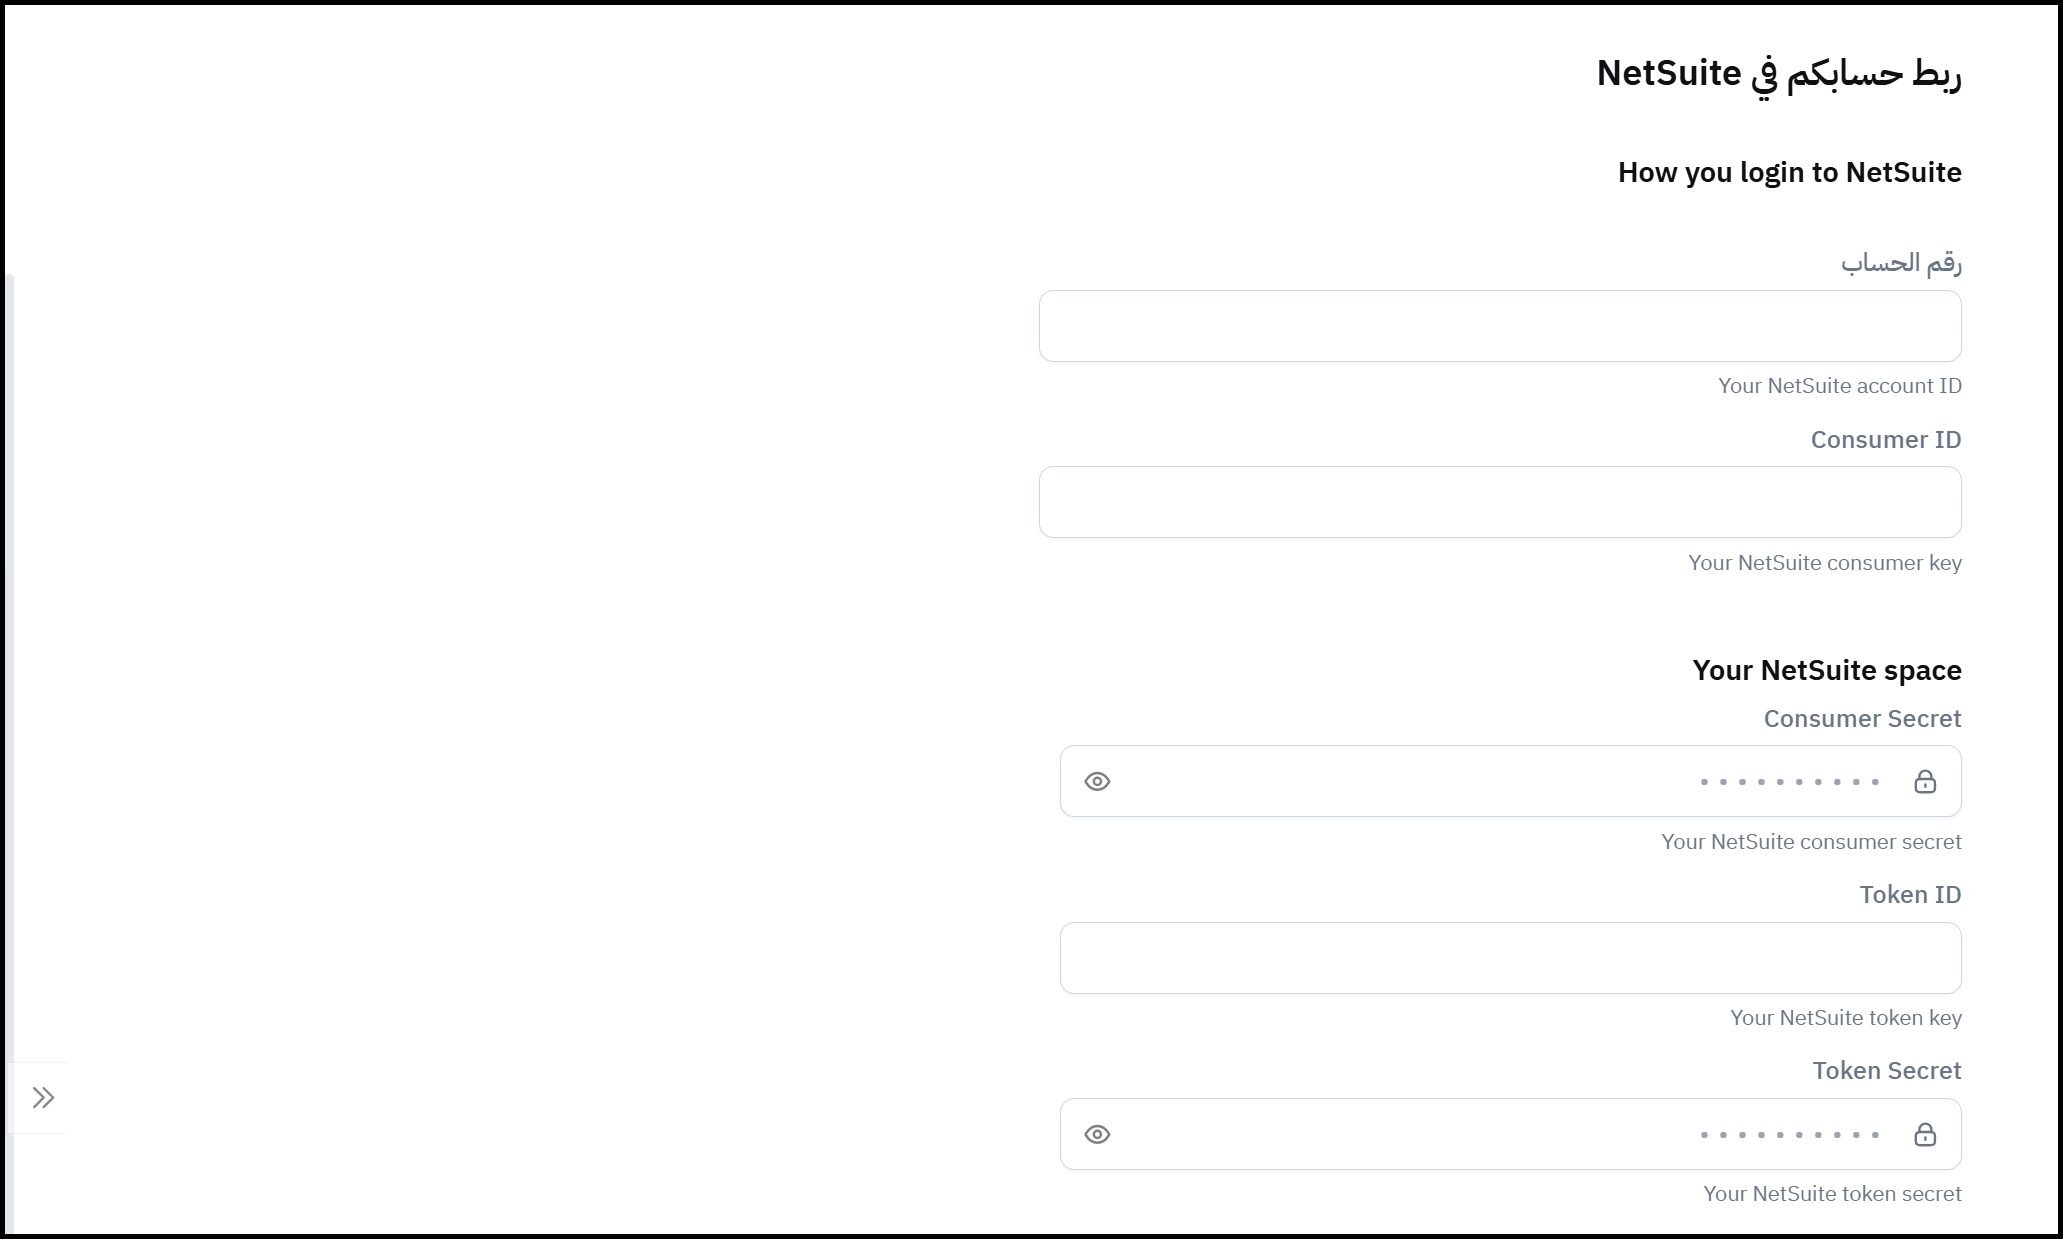
Task: Click the رقم الحساب field label
Action: [x=1901, y=263]
